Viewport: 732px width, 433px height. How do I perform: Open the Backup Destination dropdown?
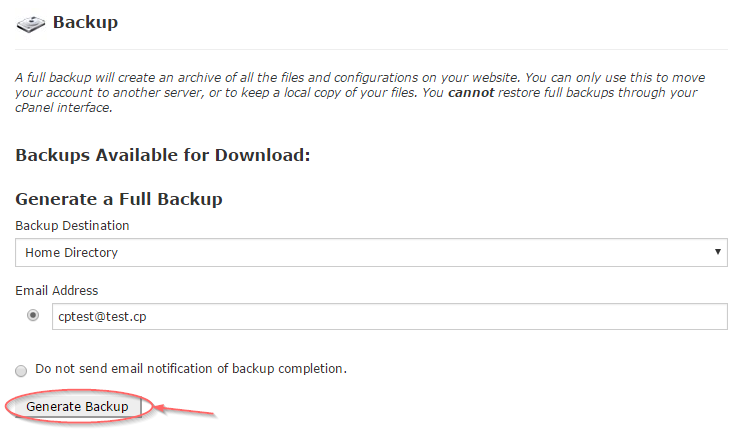(x=371, y=252)
